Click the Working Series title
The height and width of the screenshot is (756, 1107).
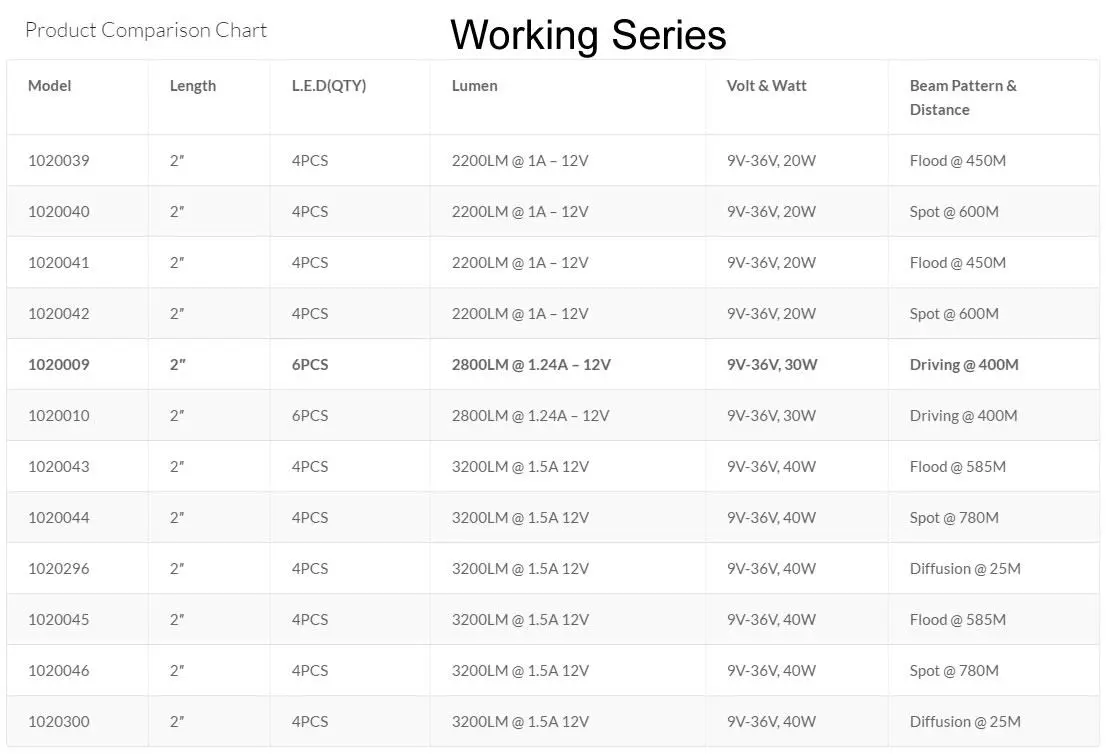[588, 34]
